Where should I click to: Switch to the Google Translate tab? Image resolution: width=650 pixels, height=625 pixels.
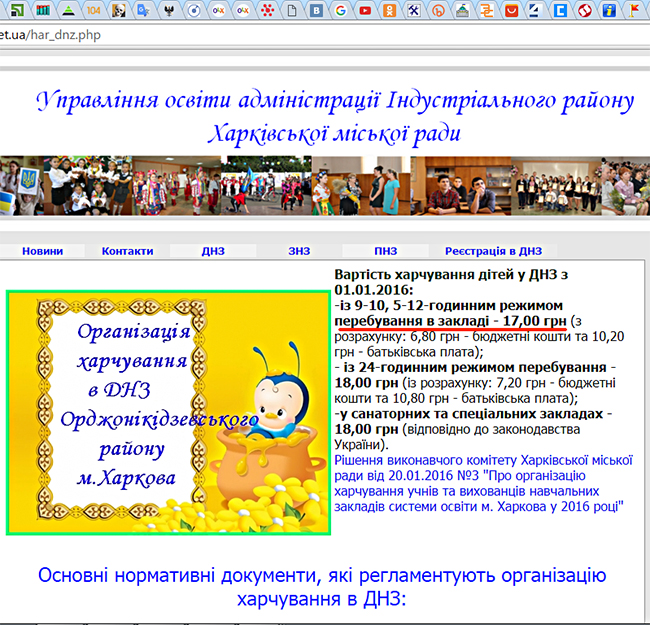tap(143, 10)
